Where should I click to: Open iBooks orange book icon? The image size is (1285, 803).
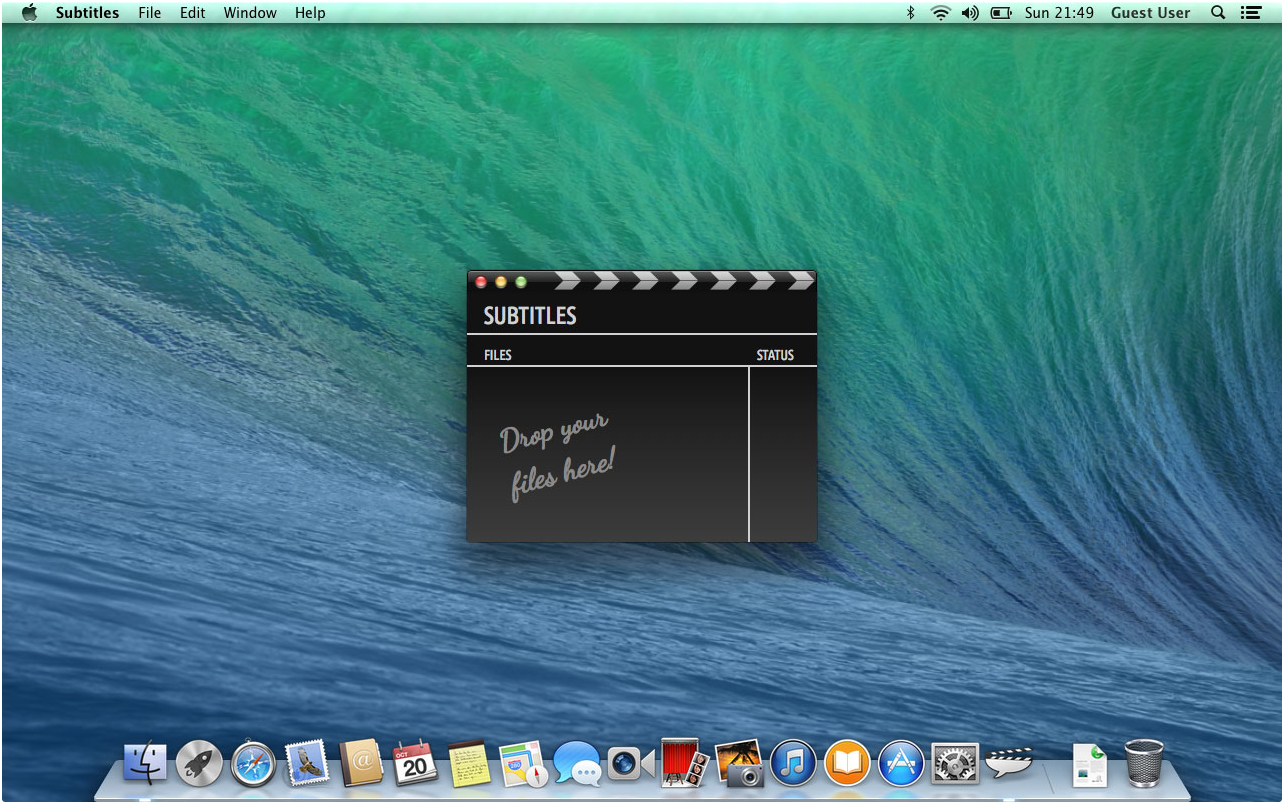point(847,764)
